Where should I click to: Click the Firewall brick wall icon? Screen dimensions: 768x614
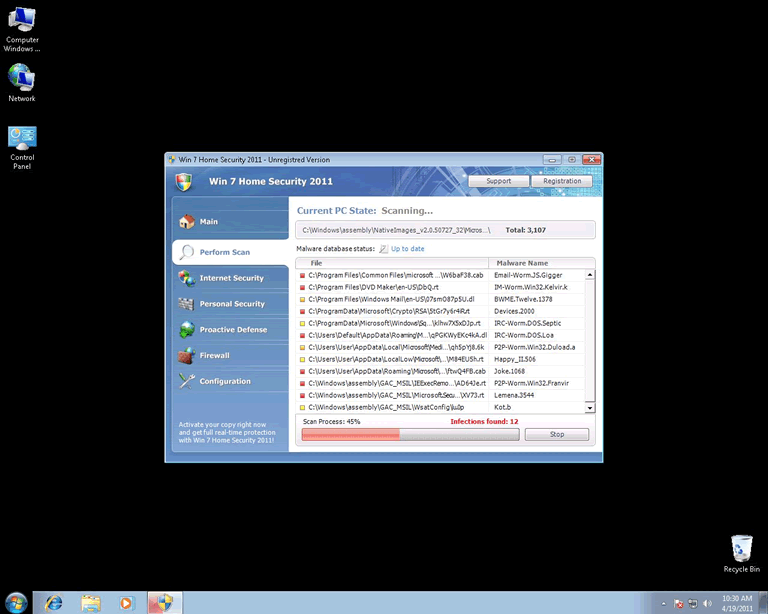point(186,355)
